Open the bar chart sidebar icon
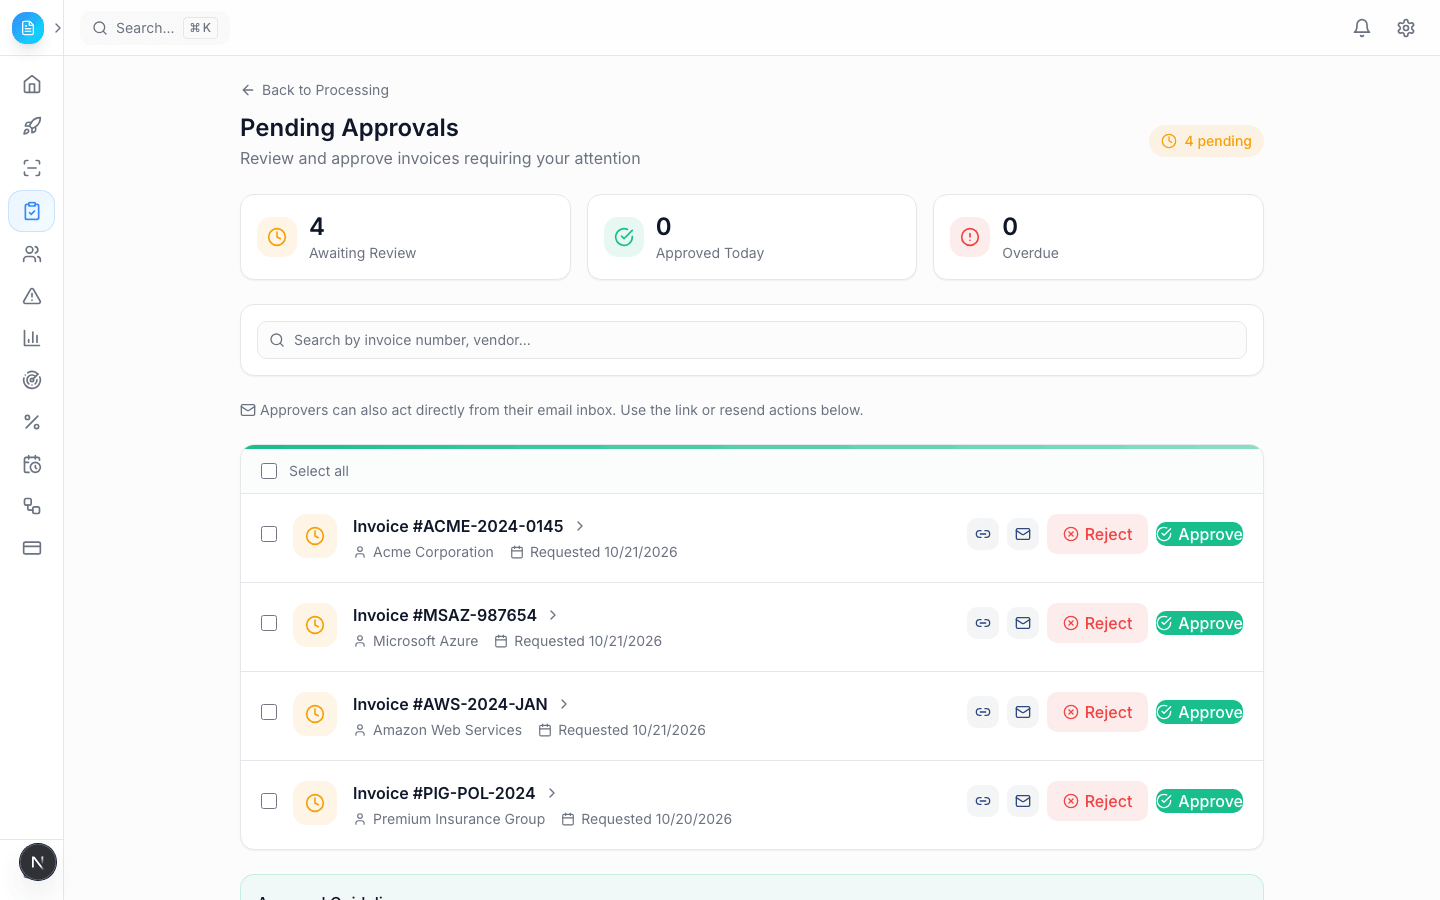 [x=32, y=338]
